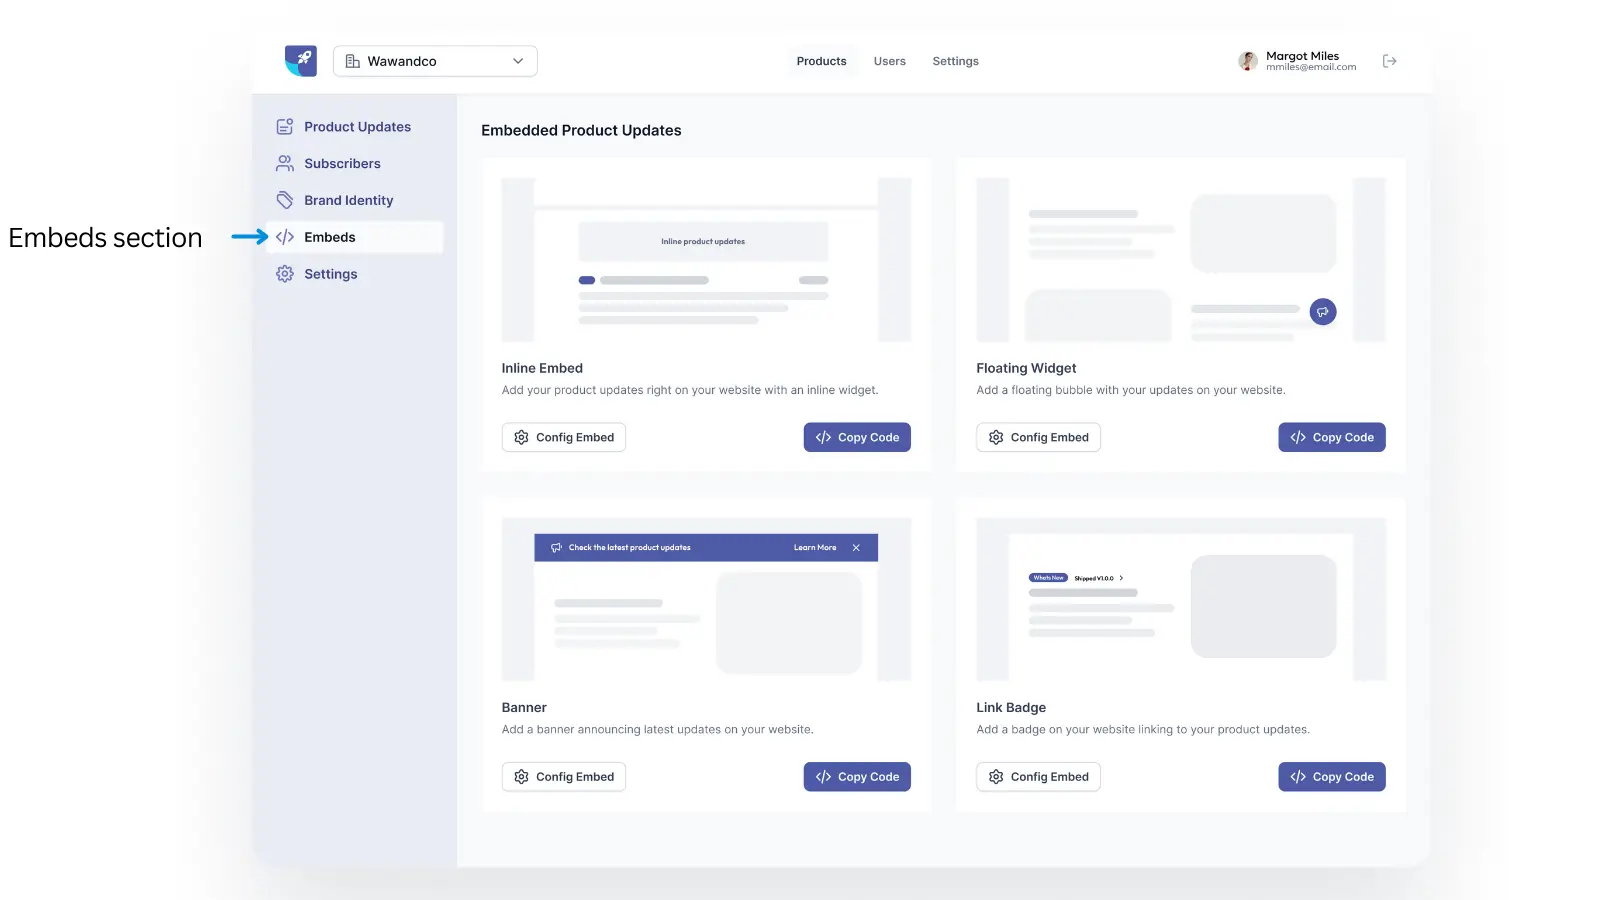Click the Brand Identity tag icon
The width and height of the screenshot is (1600, 900).
285,200
